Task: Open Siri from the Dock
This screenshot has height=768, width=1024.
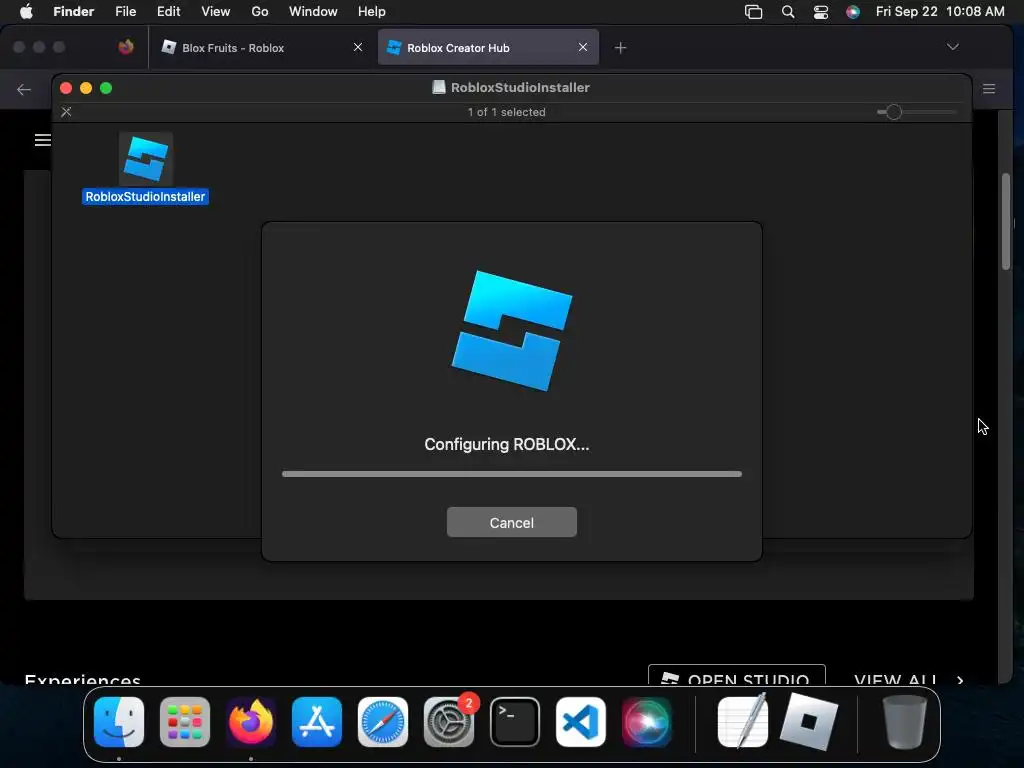Action: 647,722
